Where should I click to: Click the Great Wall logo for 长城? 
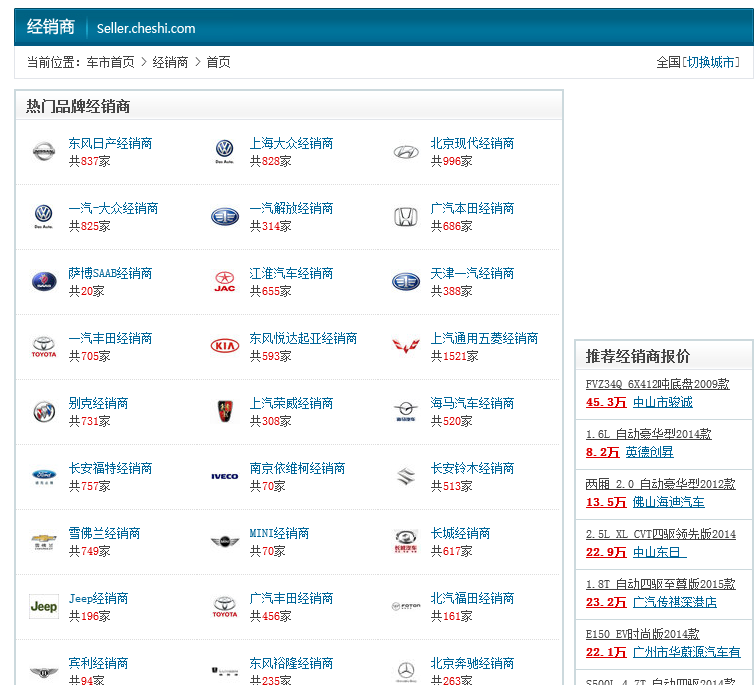click(x=406, y=541)
